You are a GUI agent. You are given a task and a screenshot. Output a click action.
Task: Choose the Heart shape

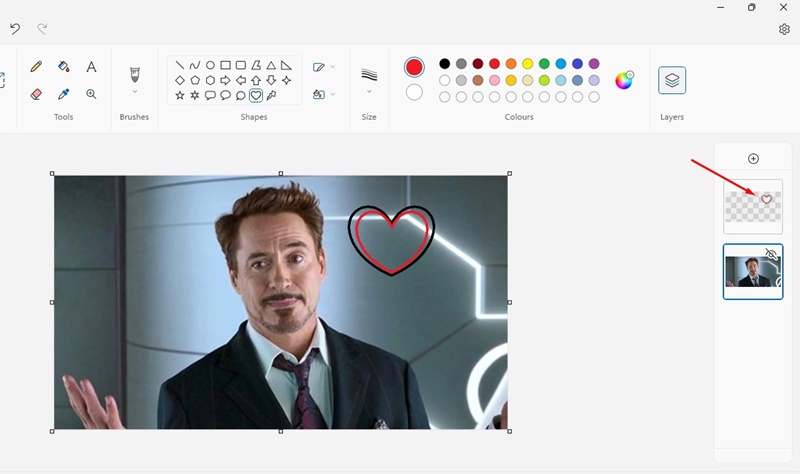256,95
